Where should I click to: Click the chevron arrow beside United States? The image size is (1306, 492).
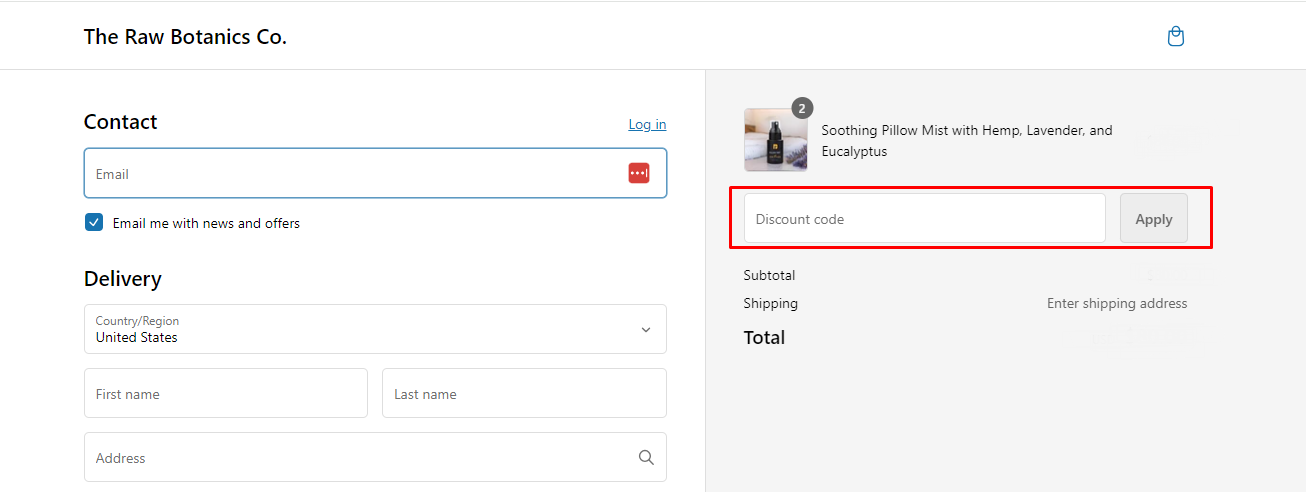[x=646, y=330]
